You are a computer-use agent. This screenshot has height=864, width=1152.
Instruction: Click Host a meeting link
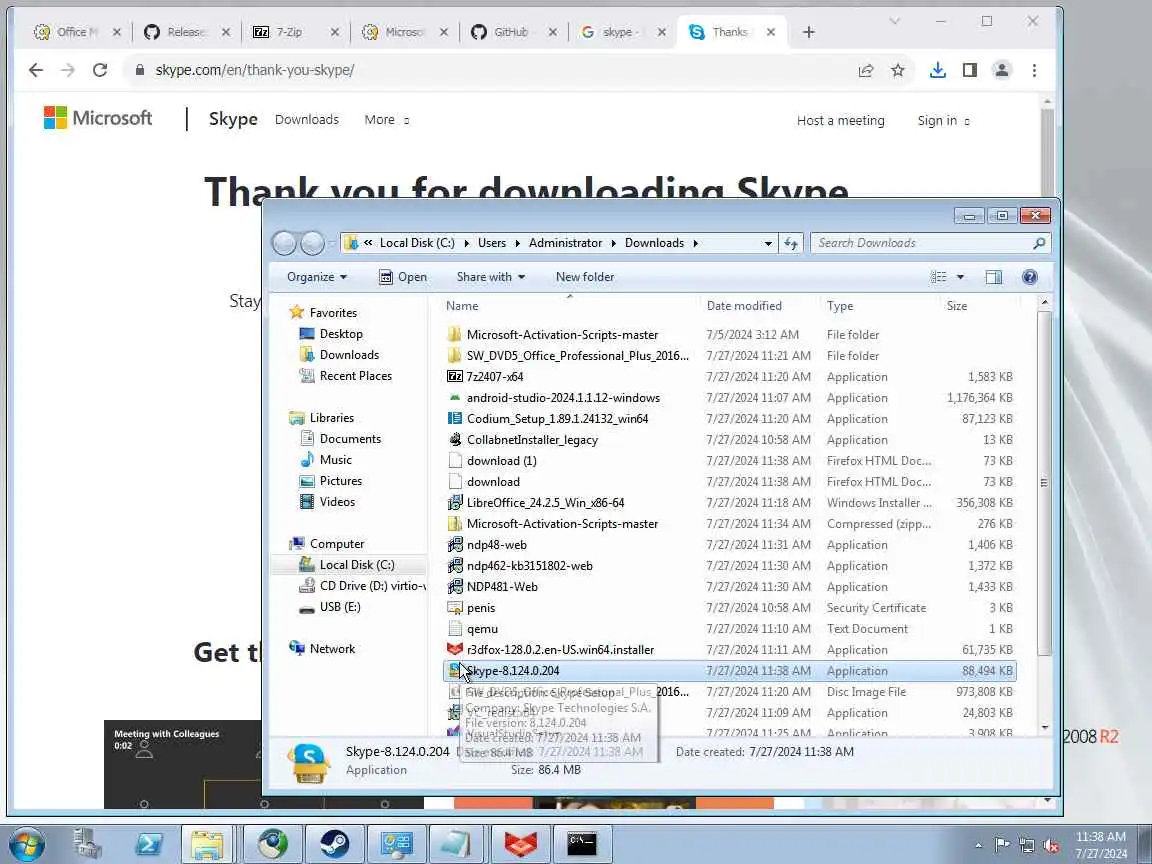pos(840,120)
